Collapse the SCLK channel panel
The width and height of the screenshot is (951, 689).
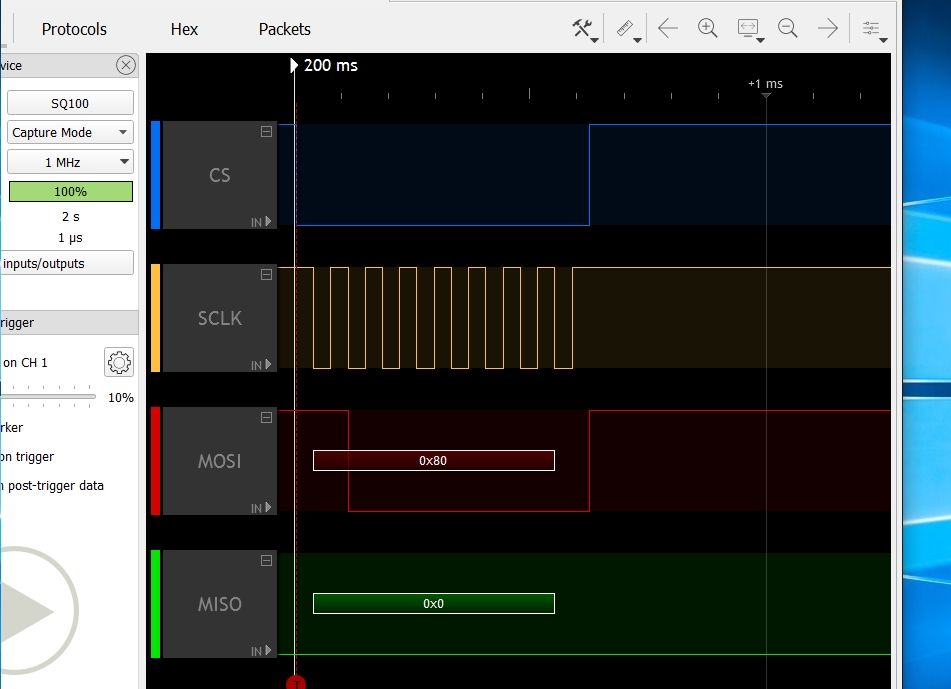tap(265, 275)
